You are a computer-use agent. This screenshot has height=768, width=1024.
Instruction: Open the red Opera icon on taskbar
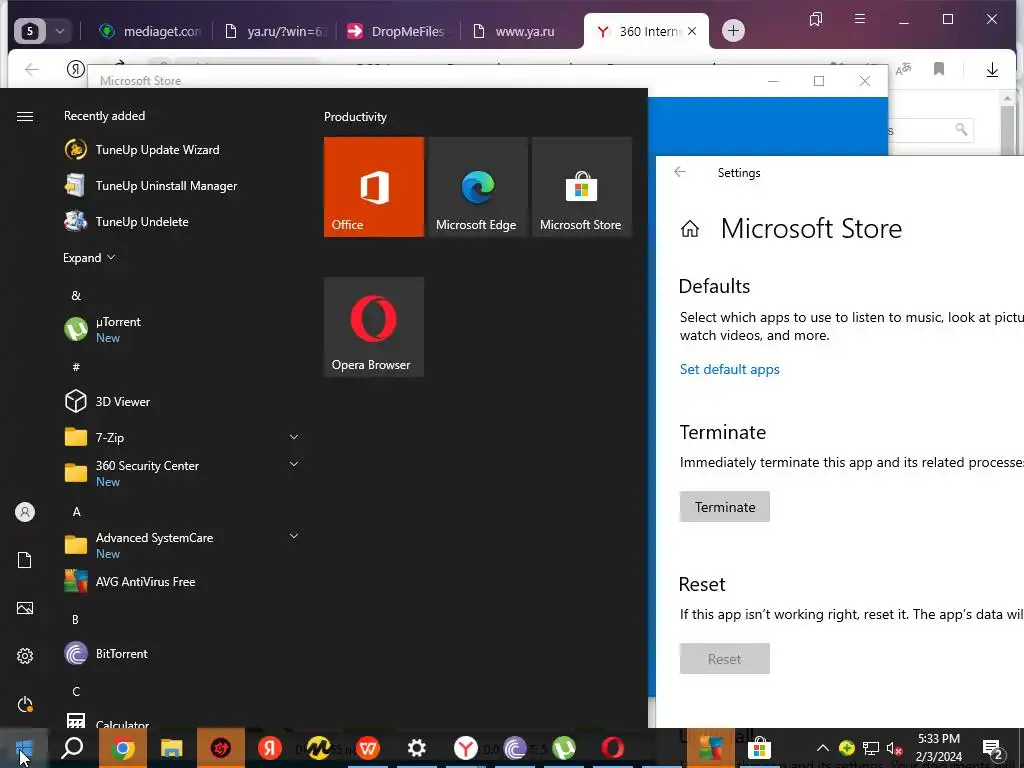point(613,748)
